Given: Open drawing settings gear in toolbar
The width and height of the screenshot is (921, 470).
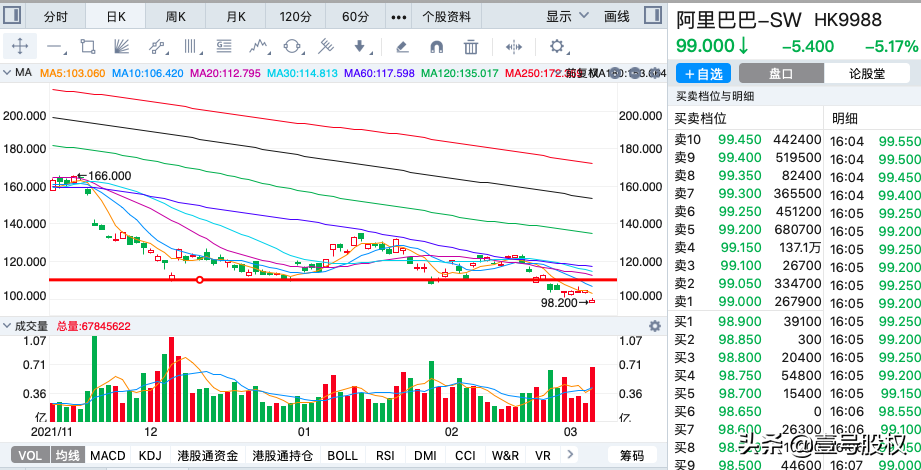Looking at the screenshot, I should tap(556, 46).
